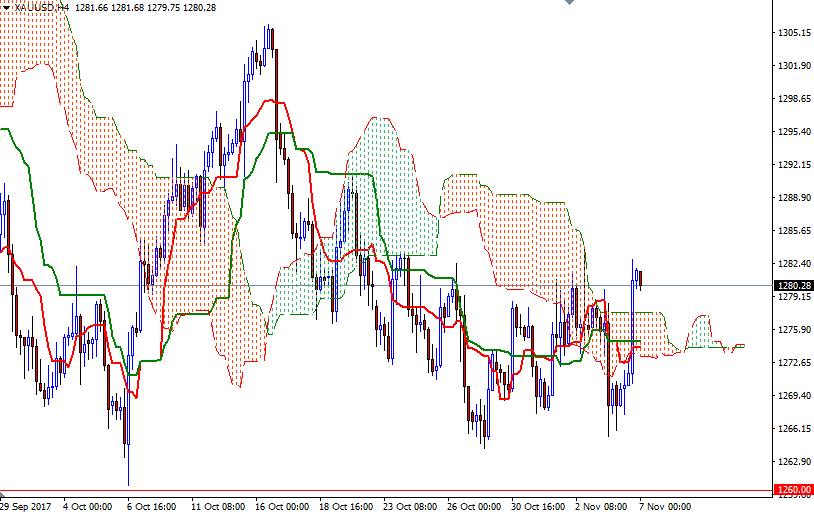Click the 18 Oct 16:00 time label
The image size is (814, 514).
coord(346,506)
